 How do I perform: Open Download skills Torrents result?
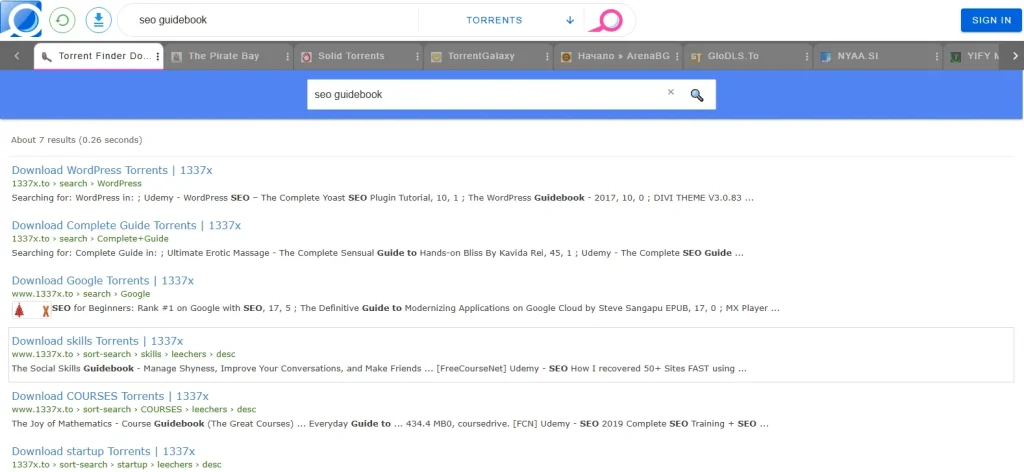97,341
